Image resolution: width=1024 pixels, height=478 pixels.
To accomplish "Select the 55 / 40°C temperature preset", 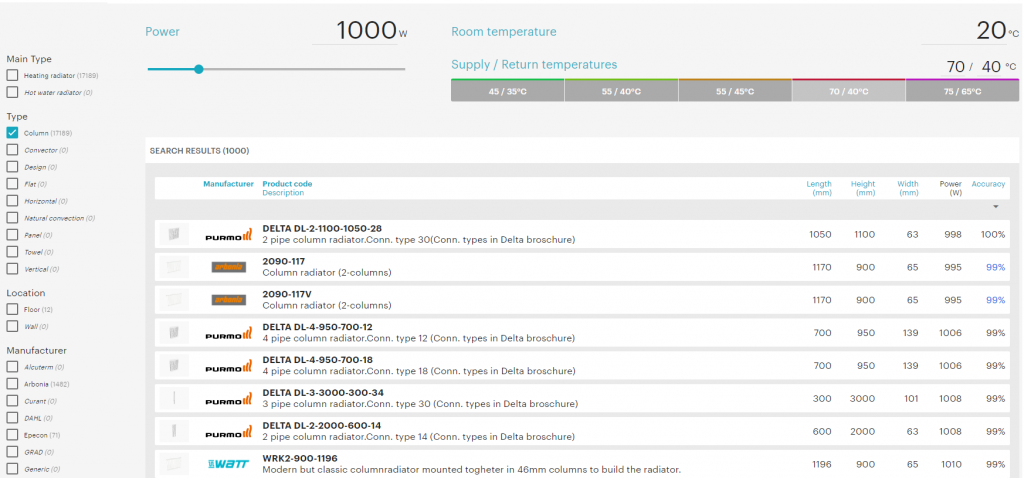I will click(x=621, y=91).
